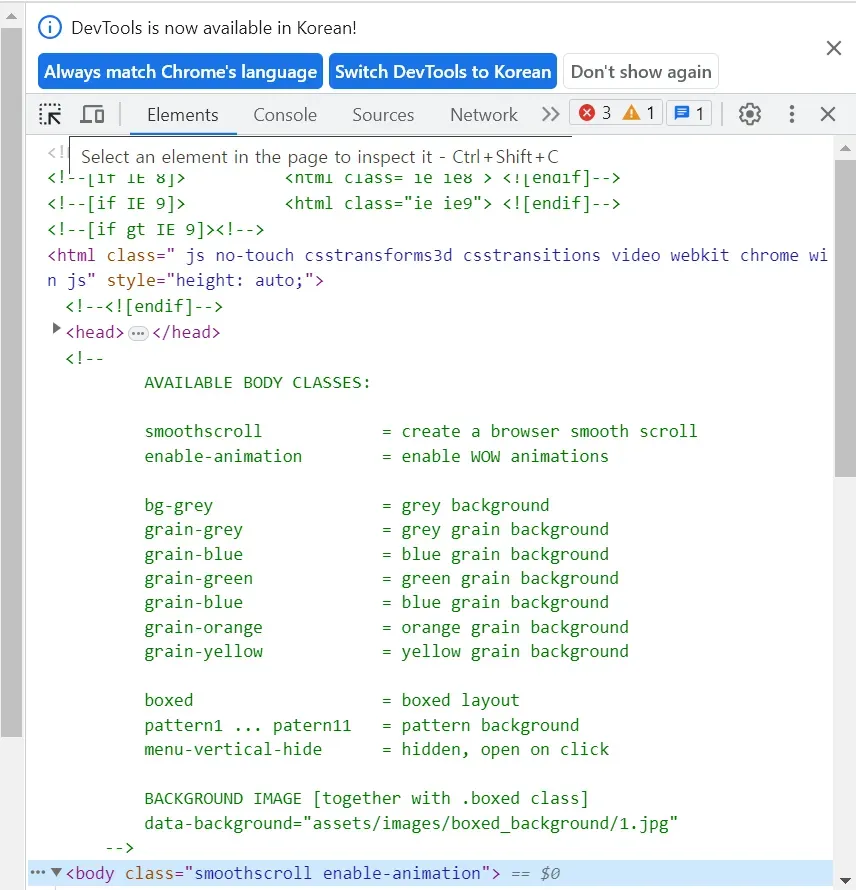Toggle the device toolbar icon
The height and width of the screenshot is (890, 856).
[92, 114]
